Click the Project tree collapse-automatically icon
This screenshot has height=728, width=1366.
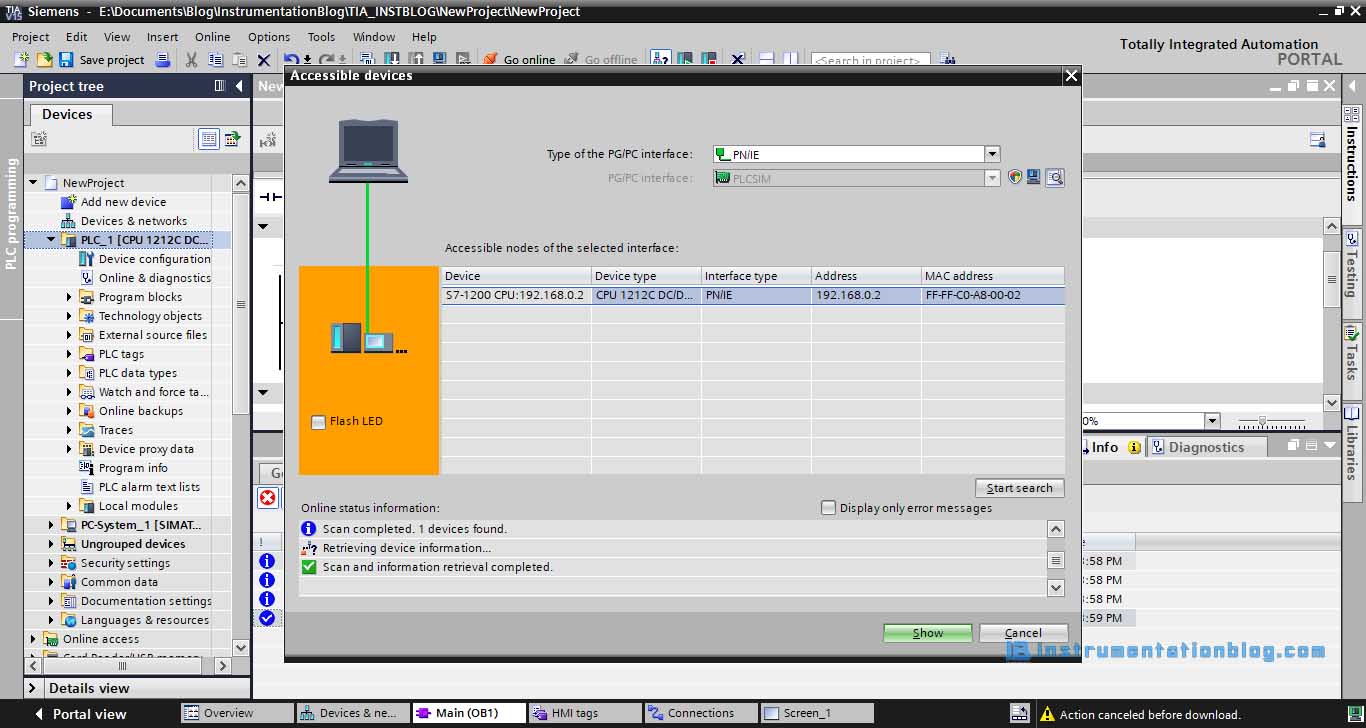(220, 86)
